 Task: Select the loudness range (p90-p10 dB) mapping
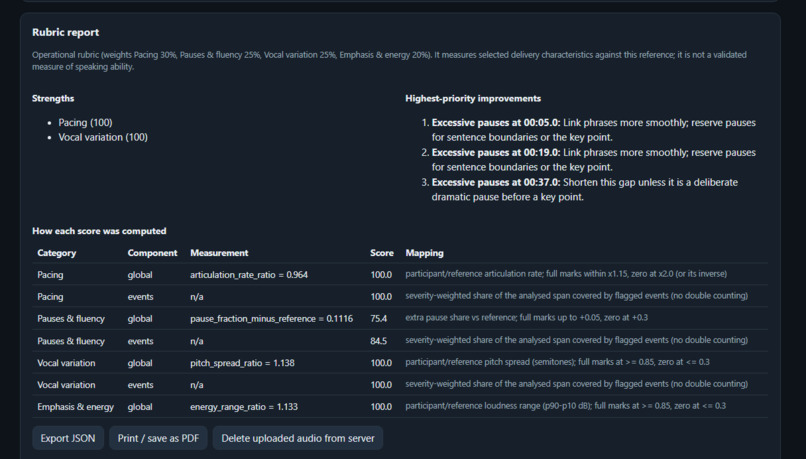click(x=565, y=406)
